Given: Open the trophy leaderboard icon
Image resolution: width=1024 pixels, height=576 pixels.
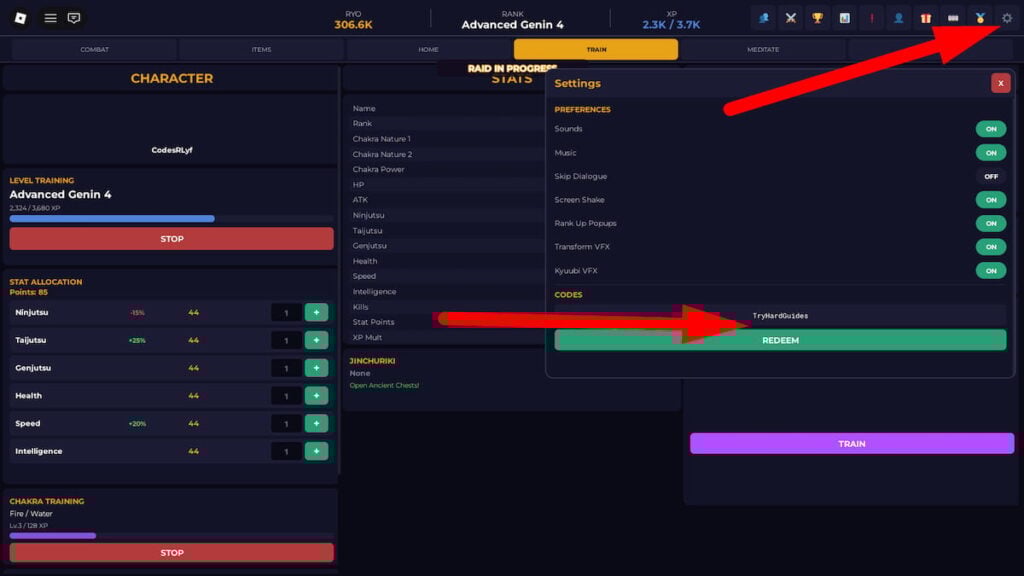Looking at the screenshot, I should (x=818, y=17).
